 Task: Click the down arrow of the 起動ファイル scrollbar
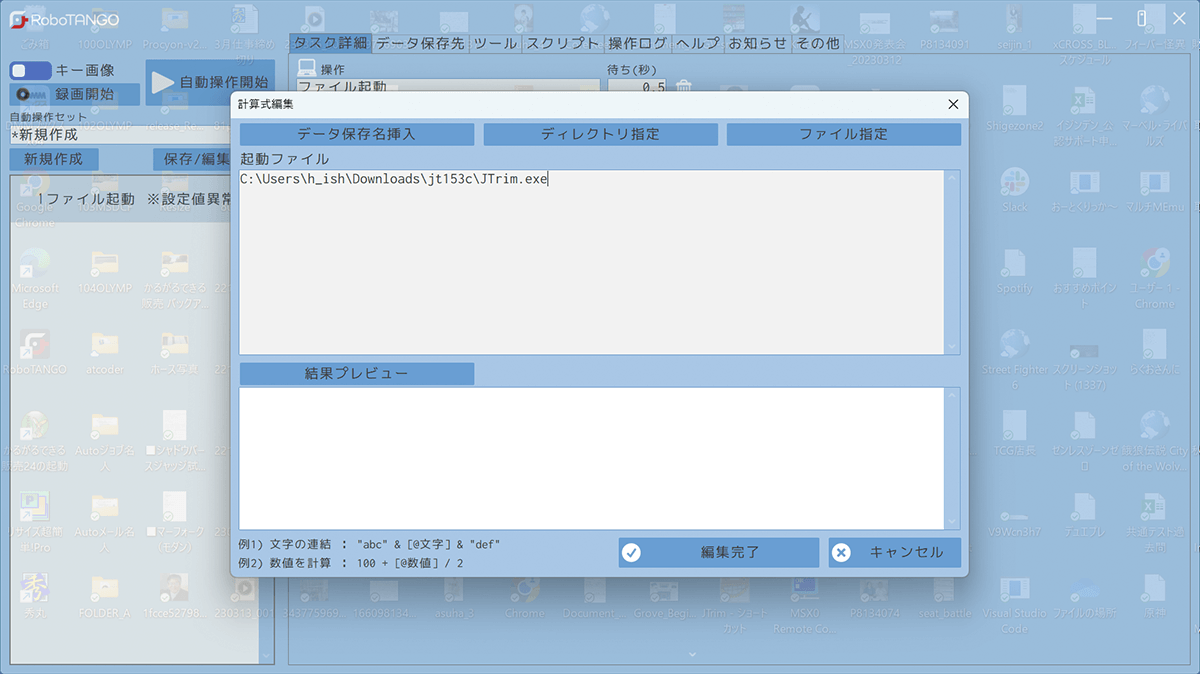coord(951,346)
